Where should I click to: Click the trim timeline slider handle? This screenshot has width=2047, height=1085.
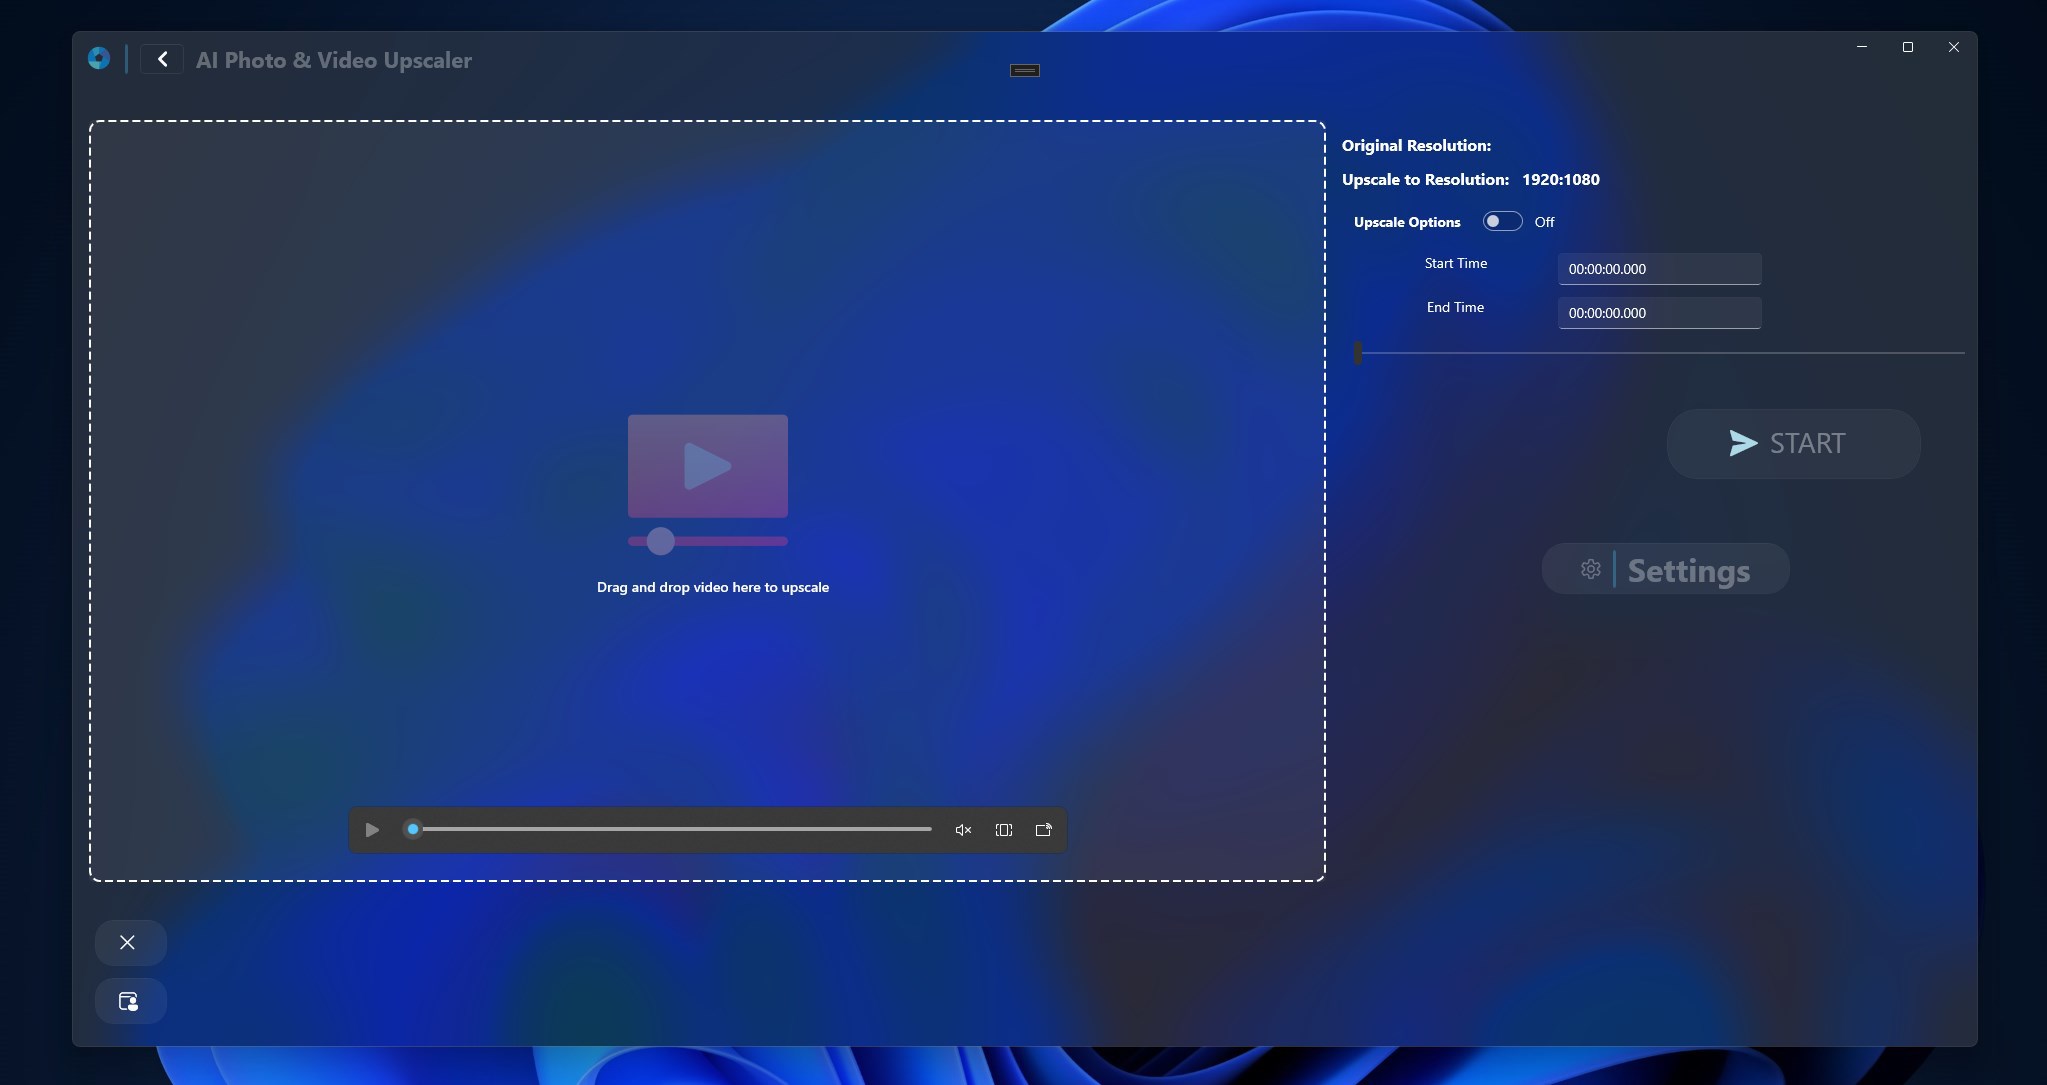pos(1358,353)
